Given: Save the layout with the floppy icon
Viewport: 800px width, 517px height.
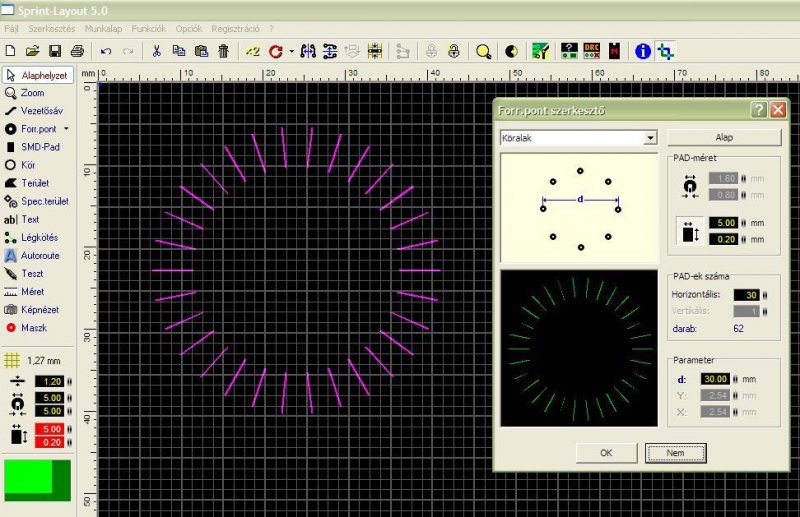Looking at the screenshot, I should point(55,51).
